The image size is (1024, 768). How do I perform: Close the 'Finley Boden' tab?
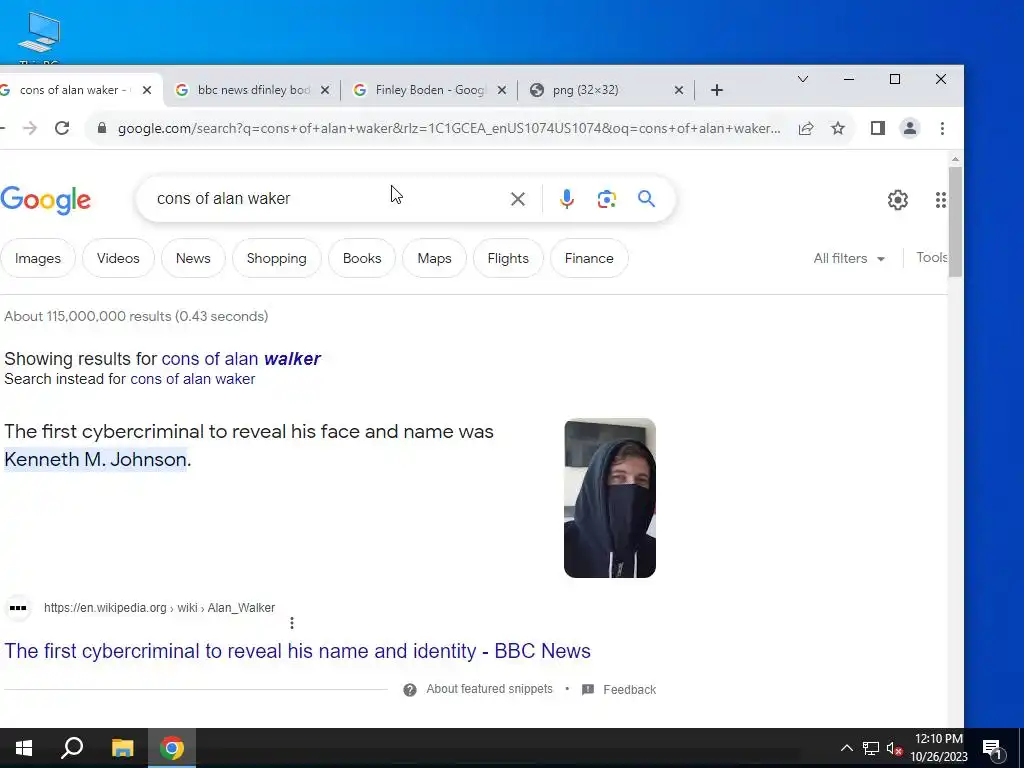502,90
